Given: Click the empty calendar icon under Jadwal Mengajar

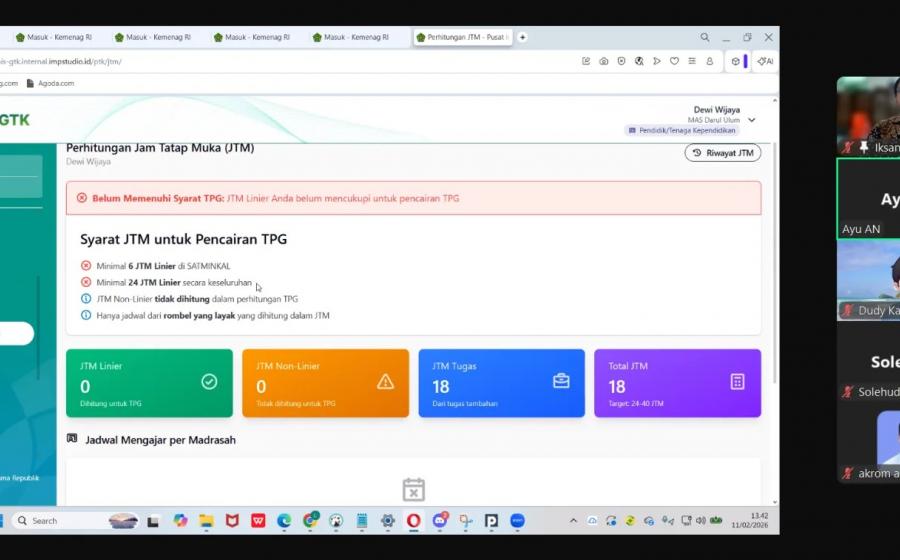Looking at the screenshot, I should click(414, 489).
